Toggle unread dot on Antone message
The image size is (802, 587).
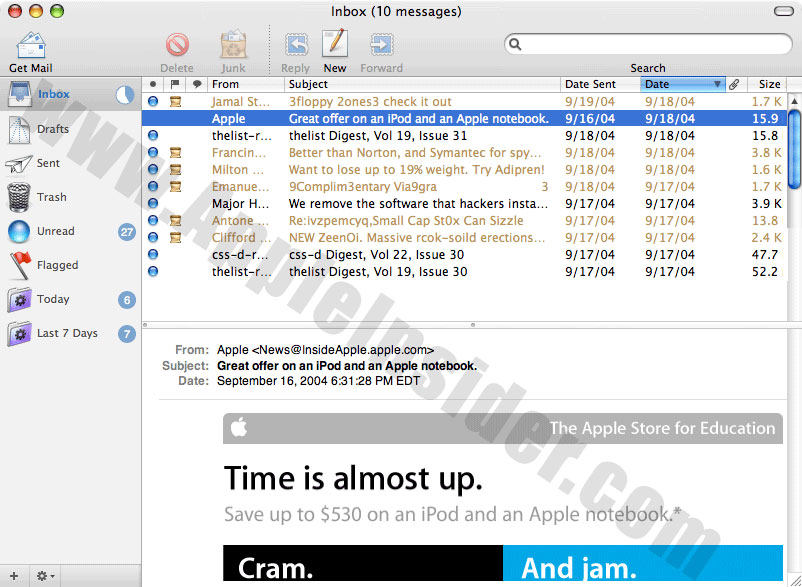point(152,220)
